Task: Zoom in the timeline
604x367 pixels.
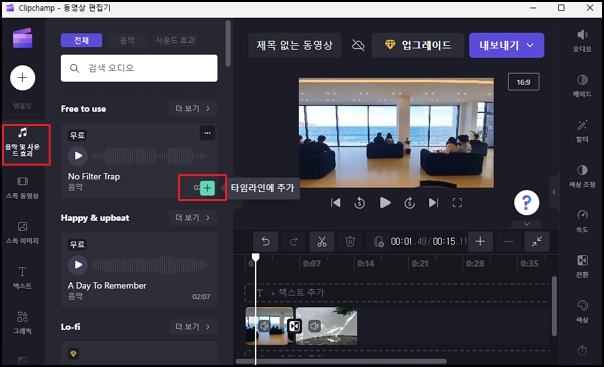Action: 480,242
